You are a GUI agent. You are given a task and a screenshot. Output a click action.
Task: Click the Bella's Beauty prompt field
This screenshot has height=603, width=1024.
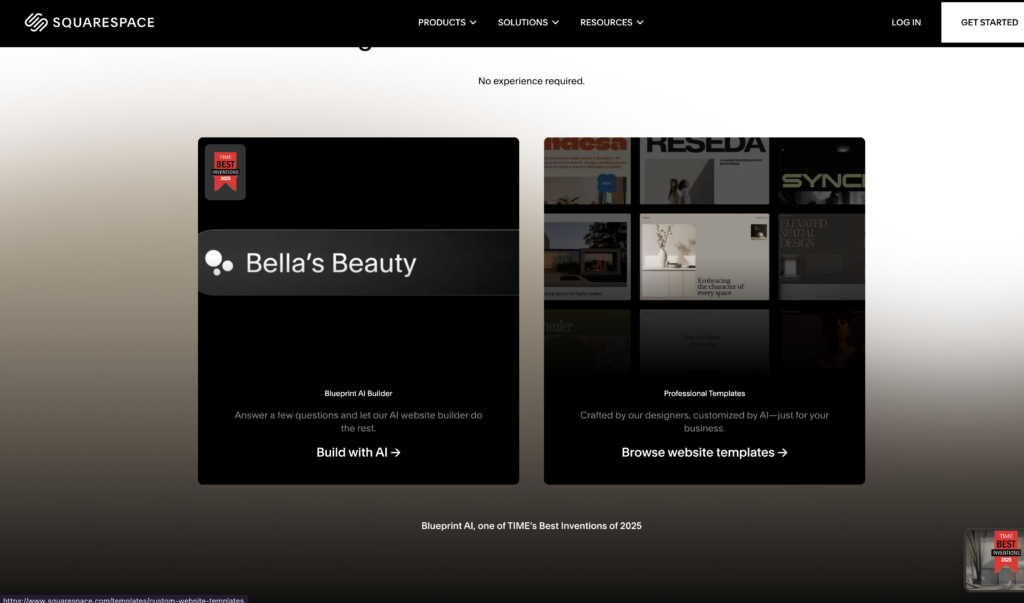click(x=360, y=263)
